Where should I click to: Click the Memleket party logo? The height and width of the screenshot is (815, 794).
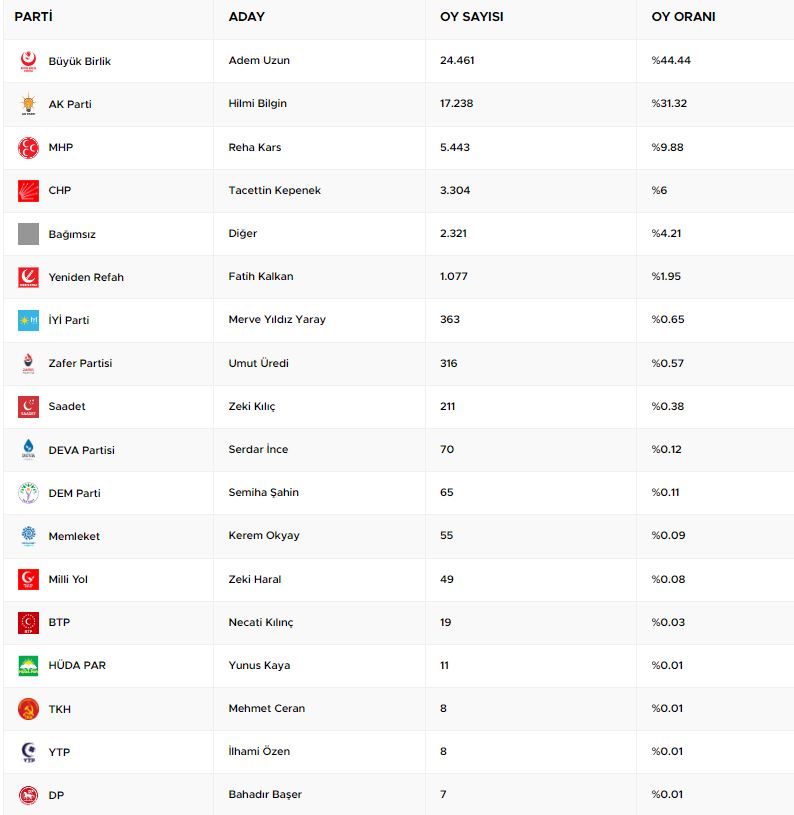pyautogui.click(x=28, y=536)
